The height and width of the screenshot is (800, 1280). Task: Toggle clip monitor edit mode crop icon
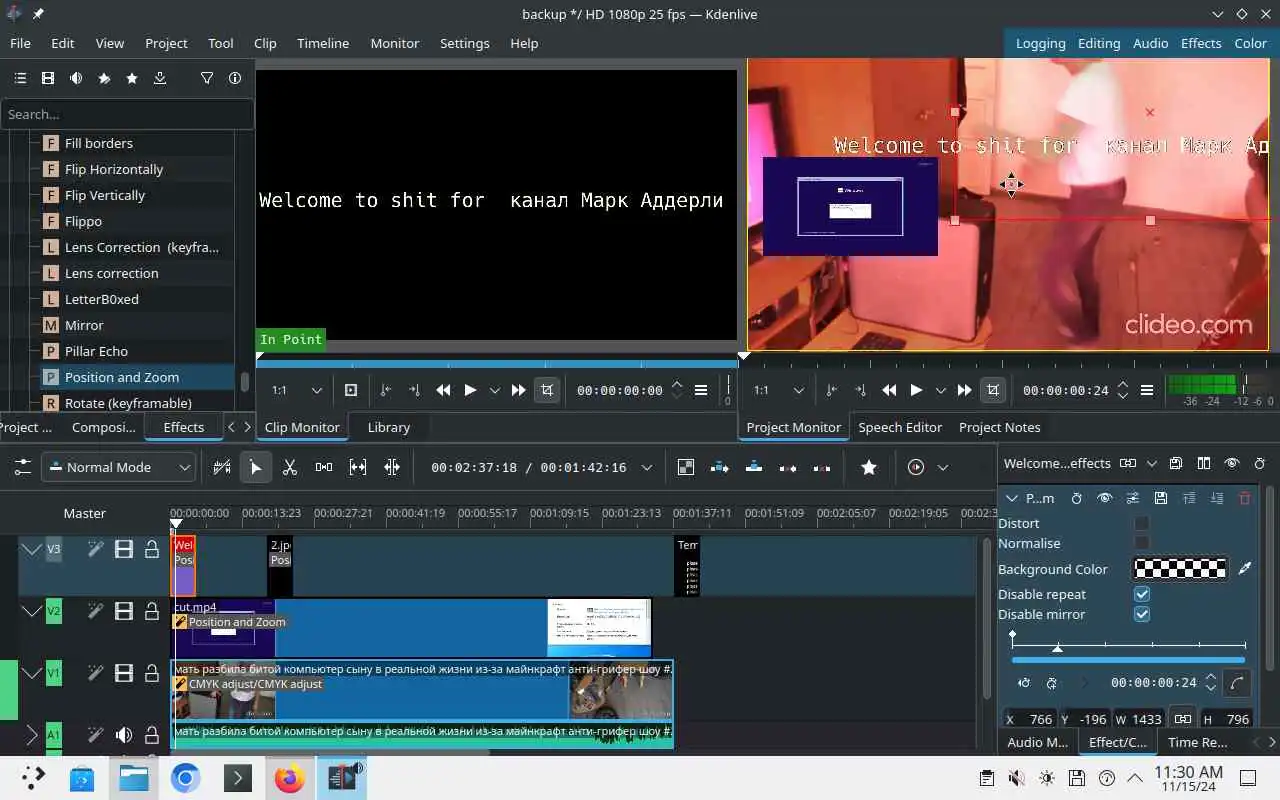coord(547,391)
